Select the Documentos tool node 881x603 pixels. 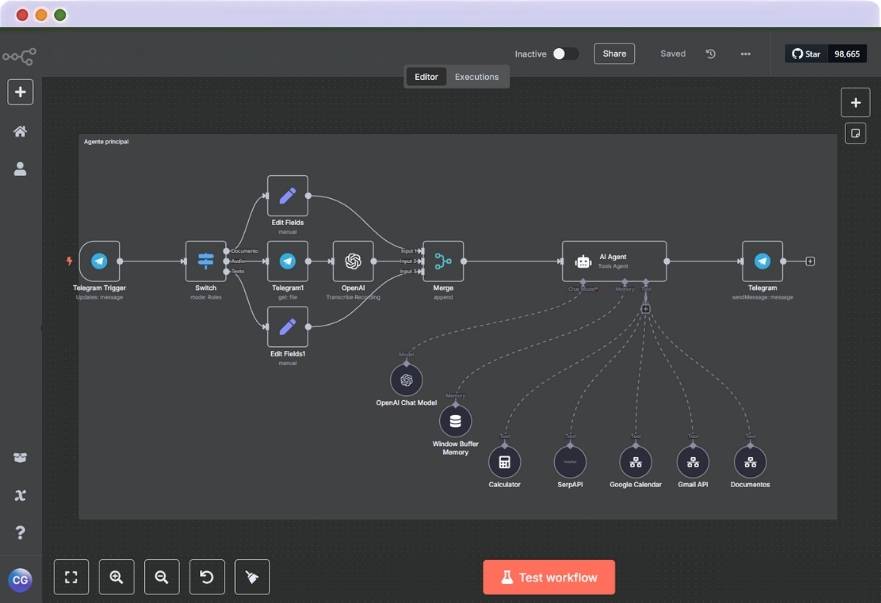pyautogui.click(x=750, y=462)
